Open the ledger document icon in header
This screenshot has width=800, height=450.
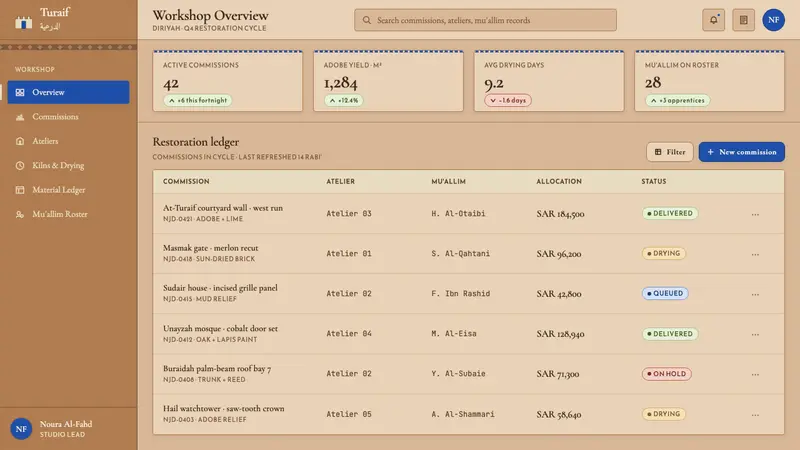[x=743, y=20]
